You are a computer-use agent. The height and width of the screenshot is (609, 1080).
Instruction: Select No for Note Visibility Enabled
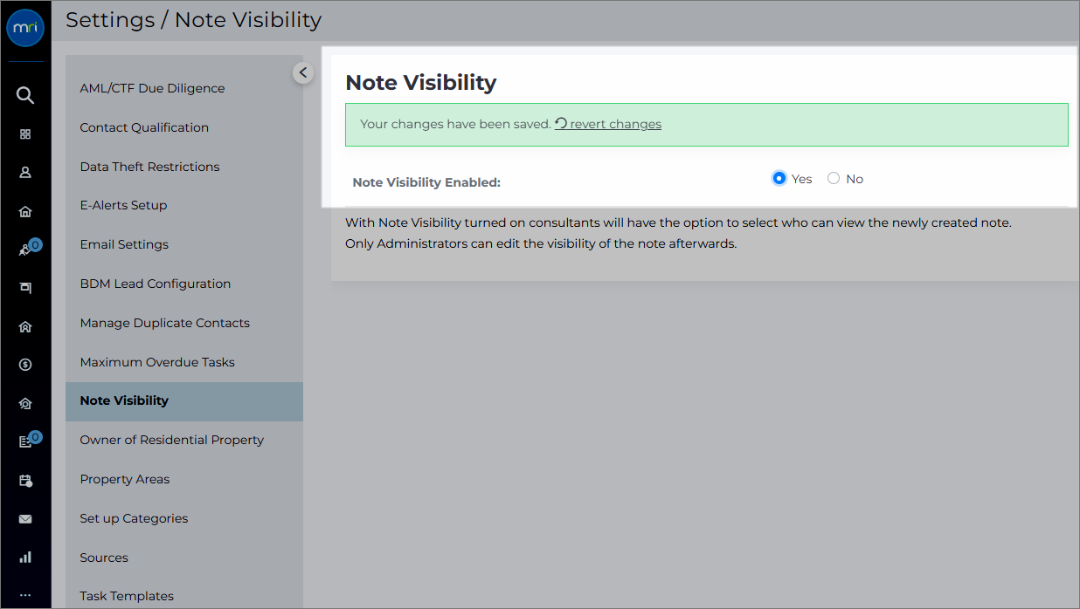833,178
